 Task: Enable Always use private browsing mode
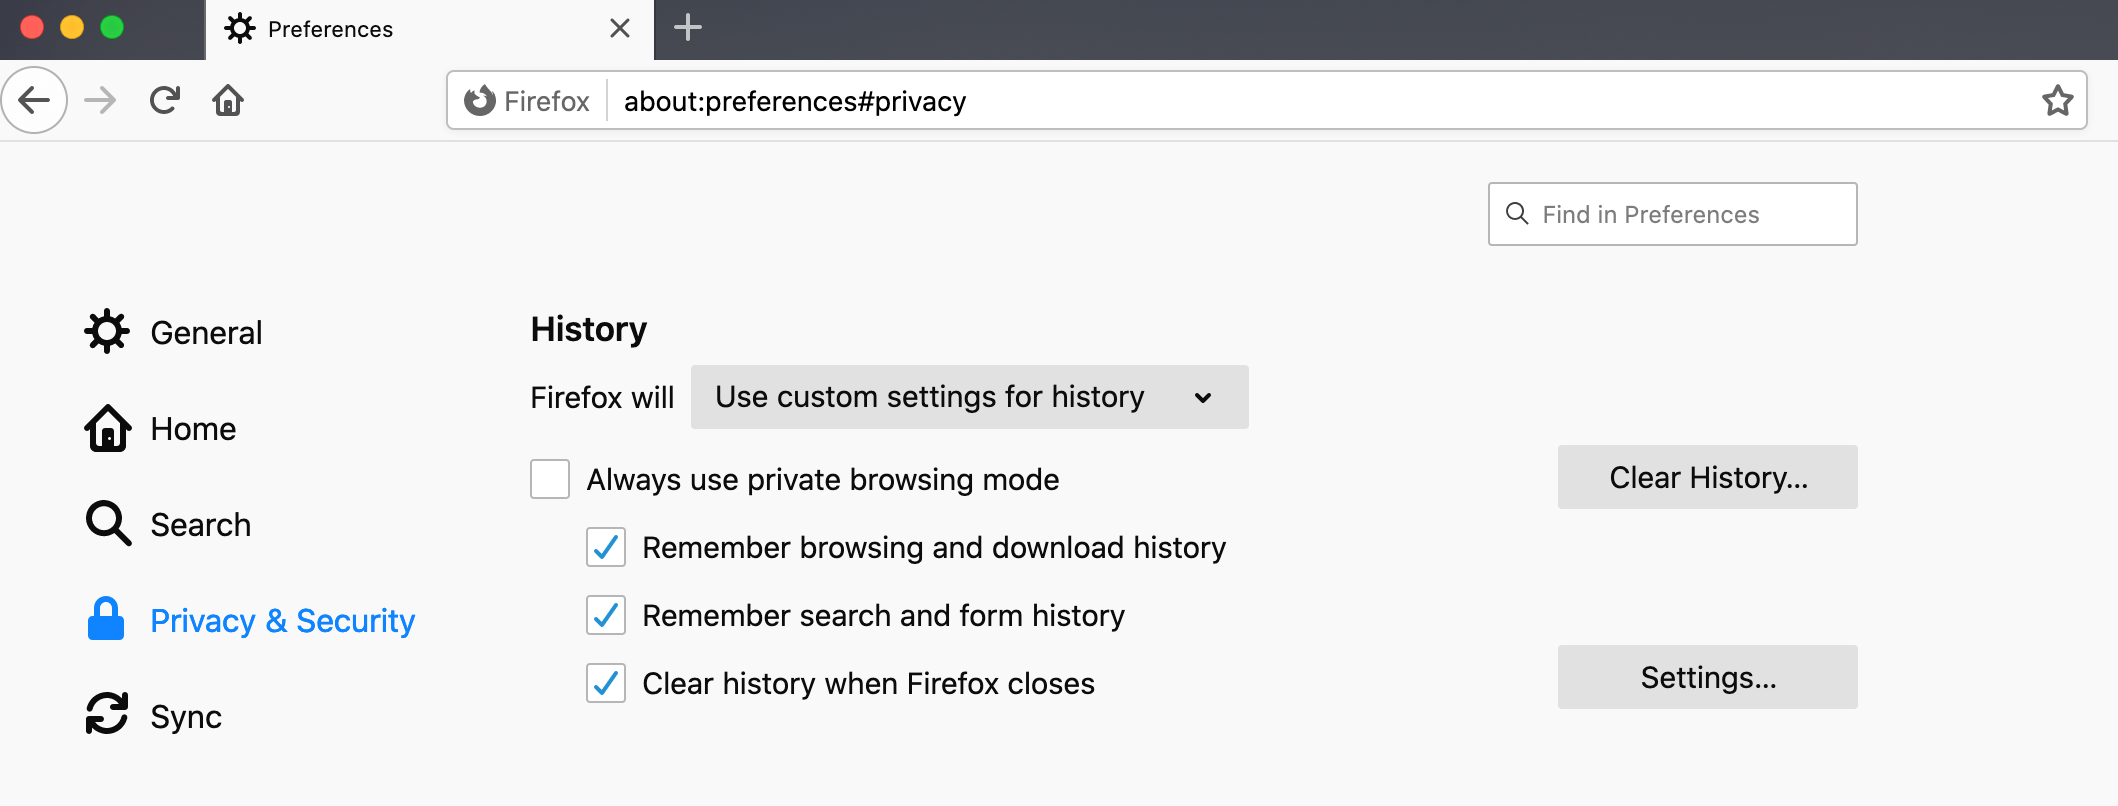coord(549,479)
